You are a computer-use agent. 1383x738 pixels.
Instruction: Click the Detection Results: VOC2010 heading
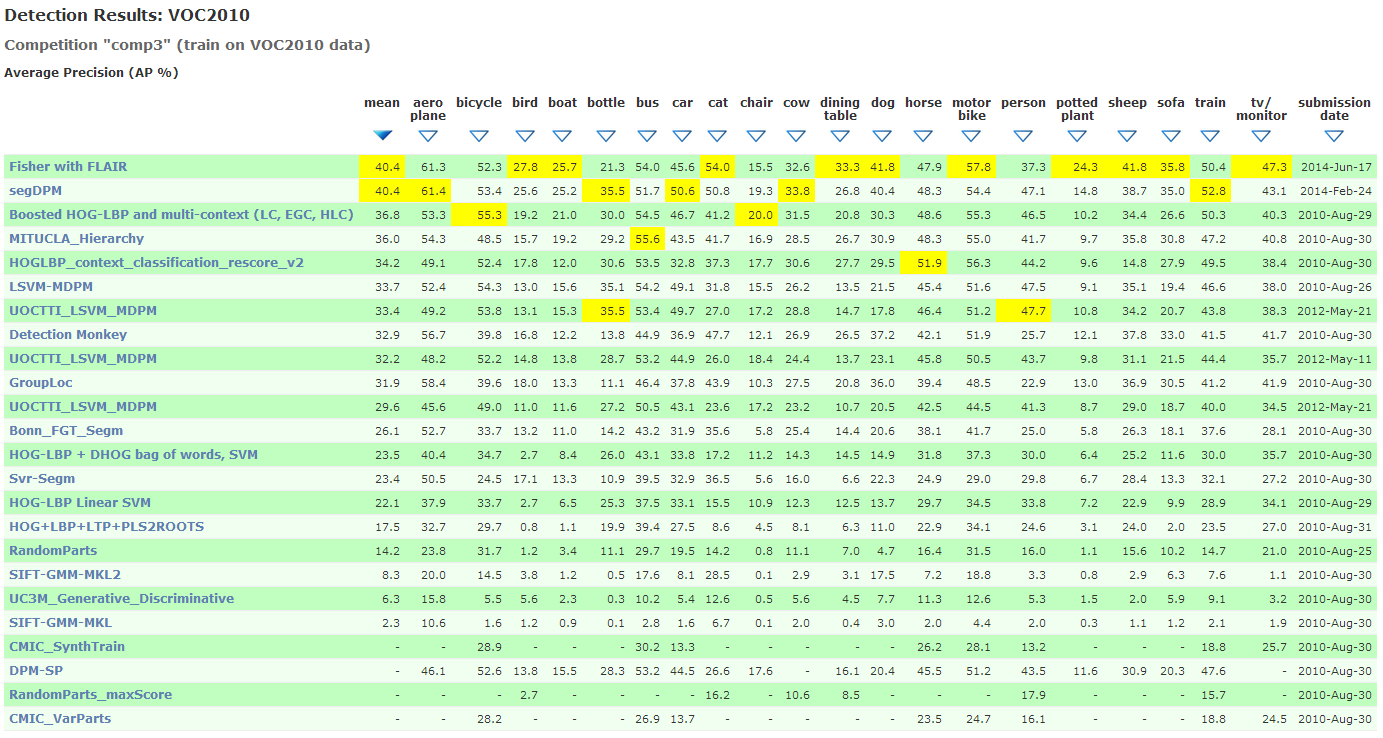[x=127, y=15]
